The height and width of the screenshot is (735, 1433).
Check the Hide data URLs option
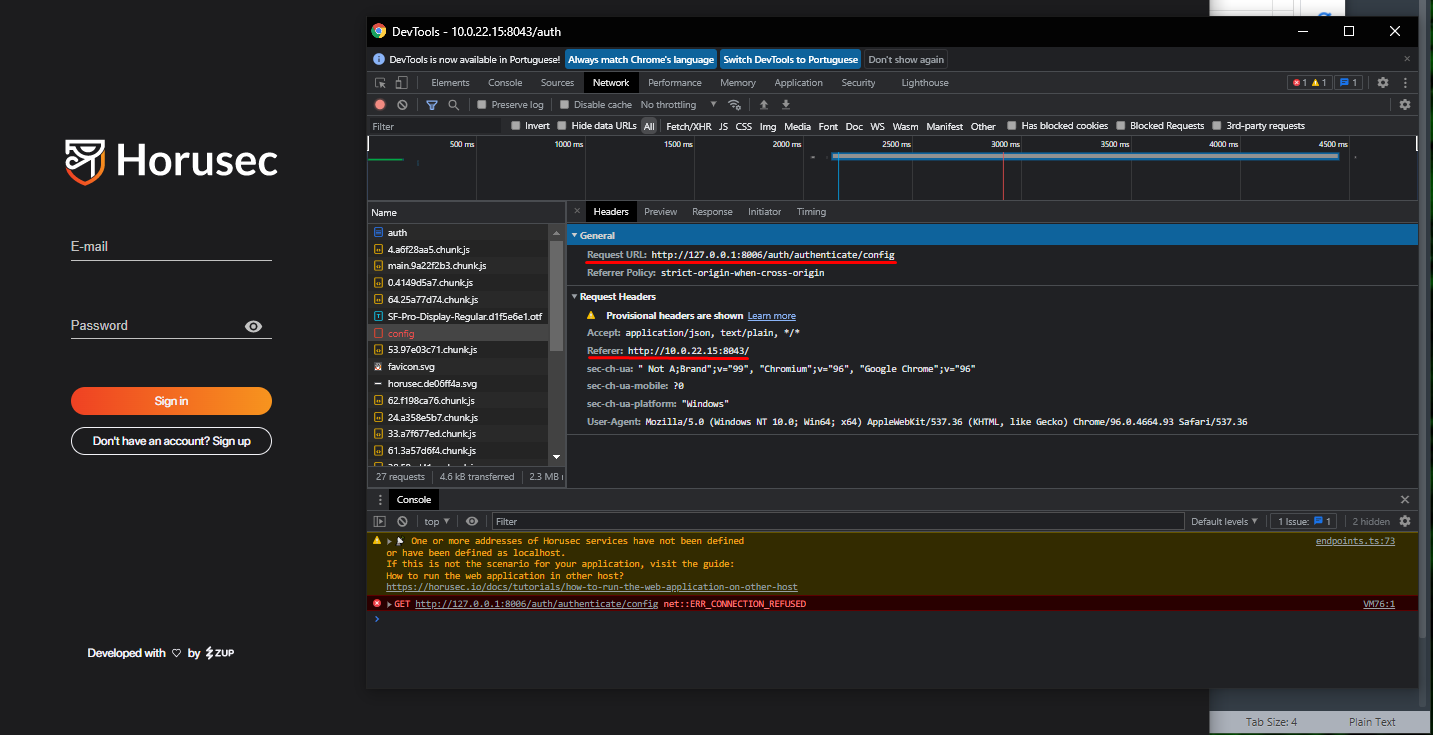point(560,126)
